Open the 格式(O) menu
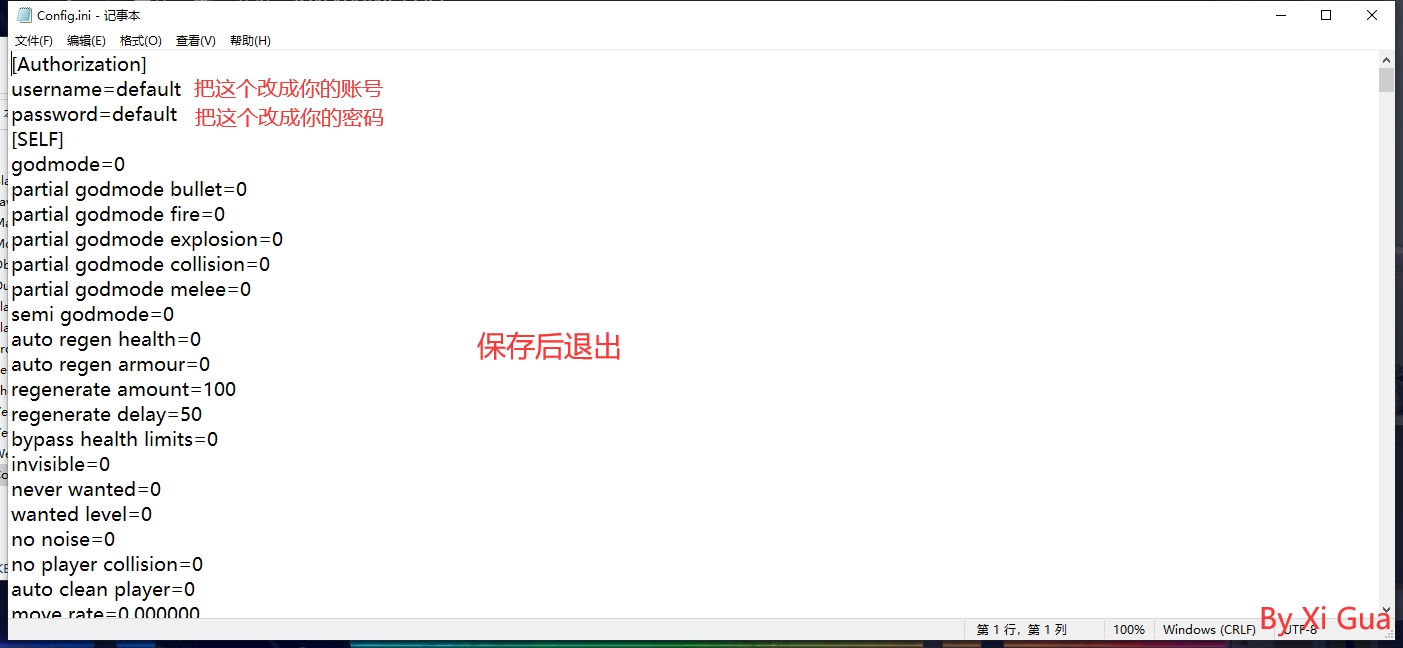 [x=140, y=41]
